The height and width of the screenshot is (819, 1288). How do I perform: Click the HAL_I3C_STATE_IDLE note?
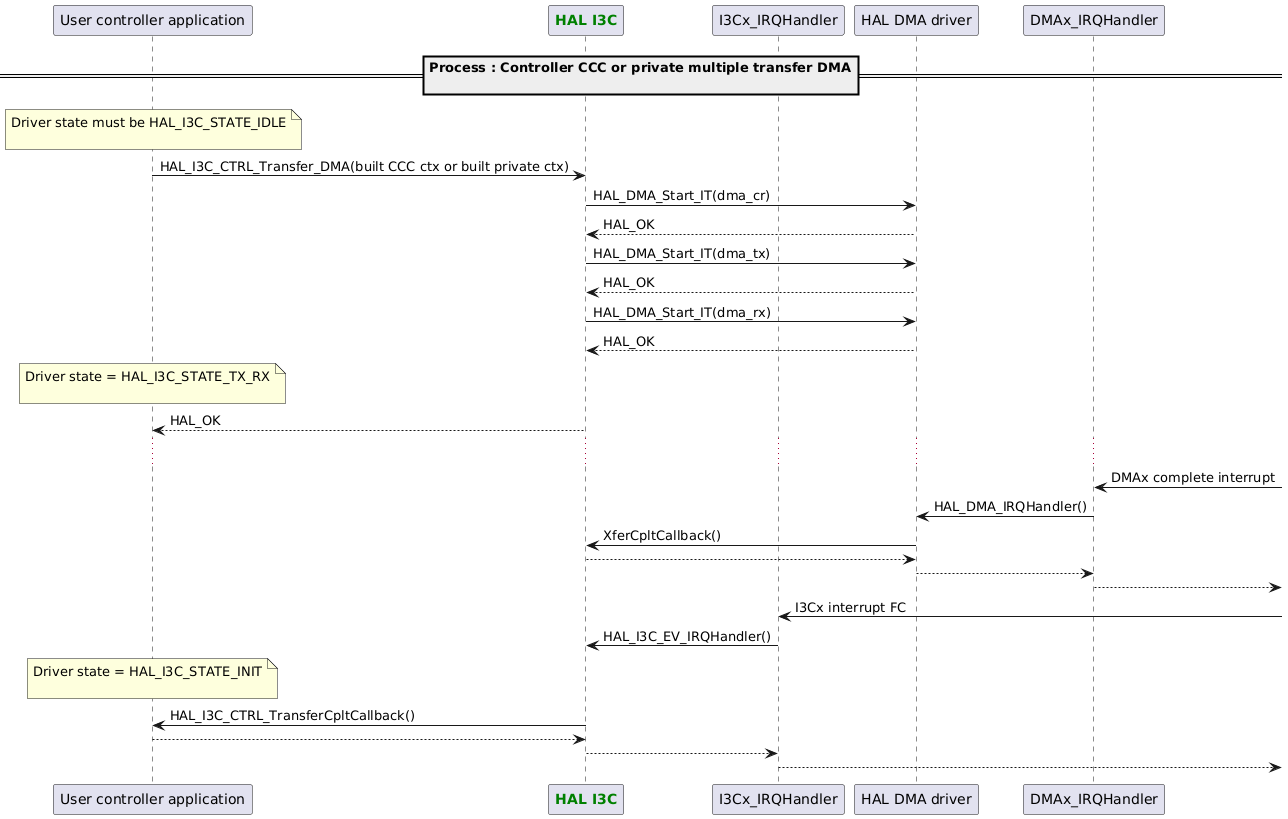[152, 125]
